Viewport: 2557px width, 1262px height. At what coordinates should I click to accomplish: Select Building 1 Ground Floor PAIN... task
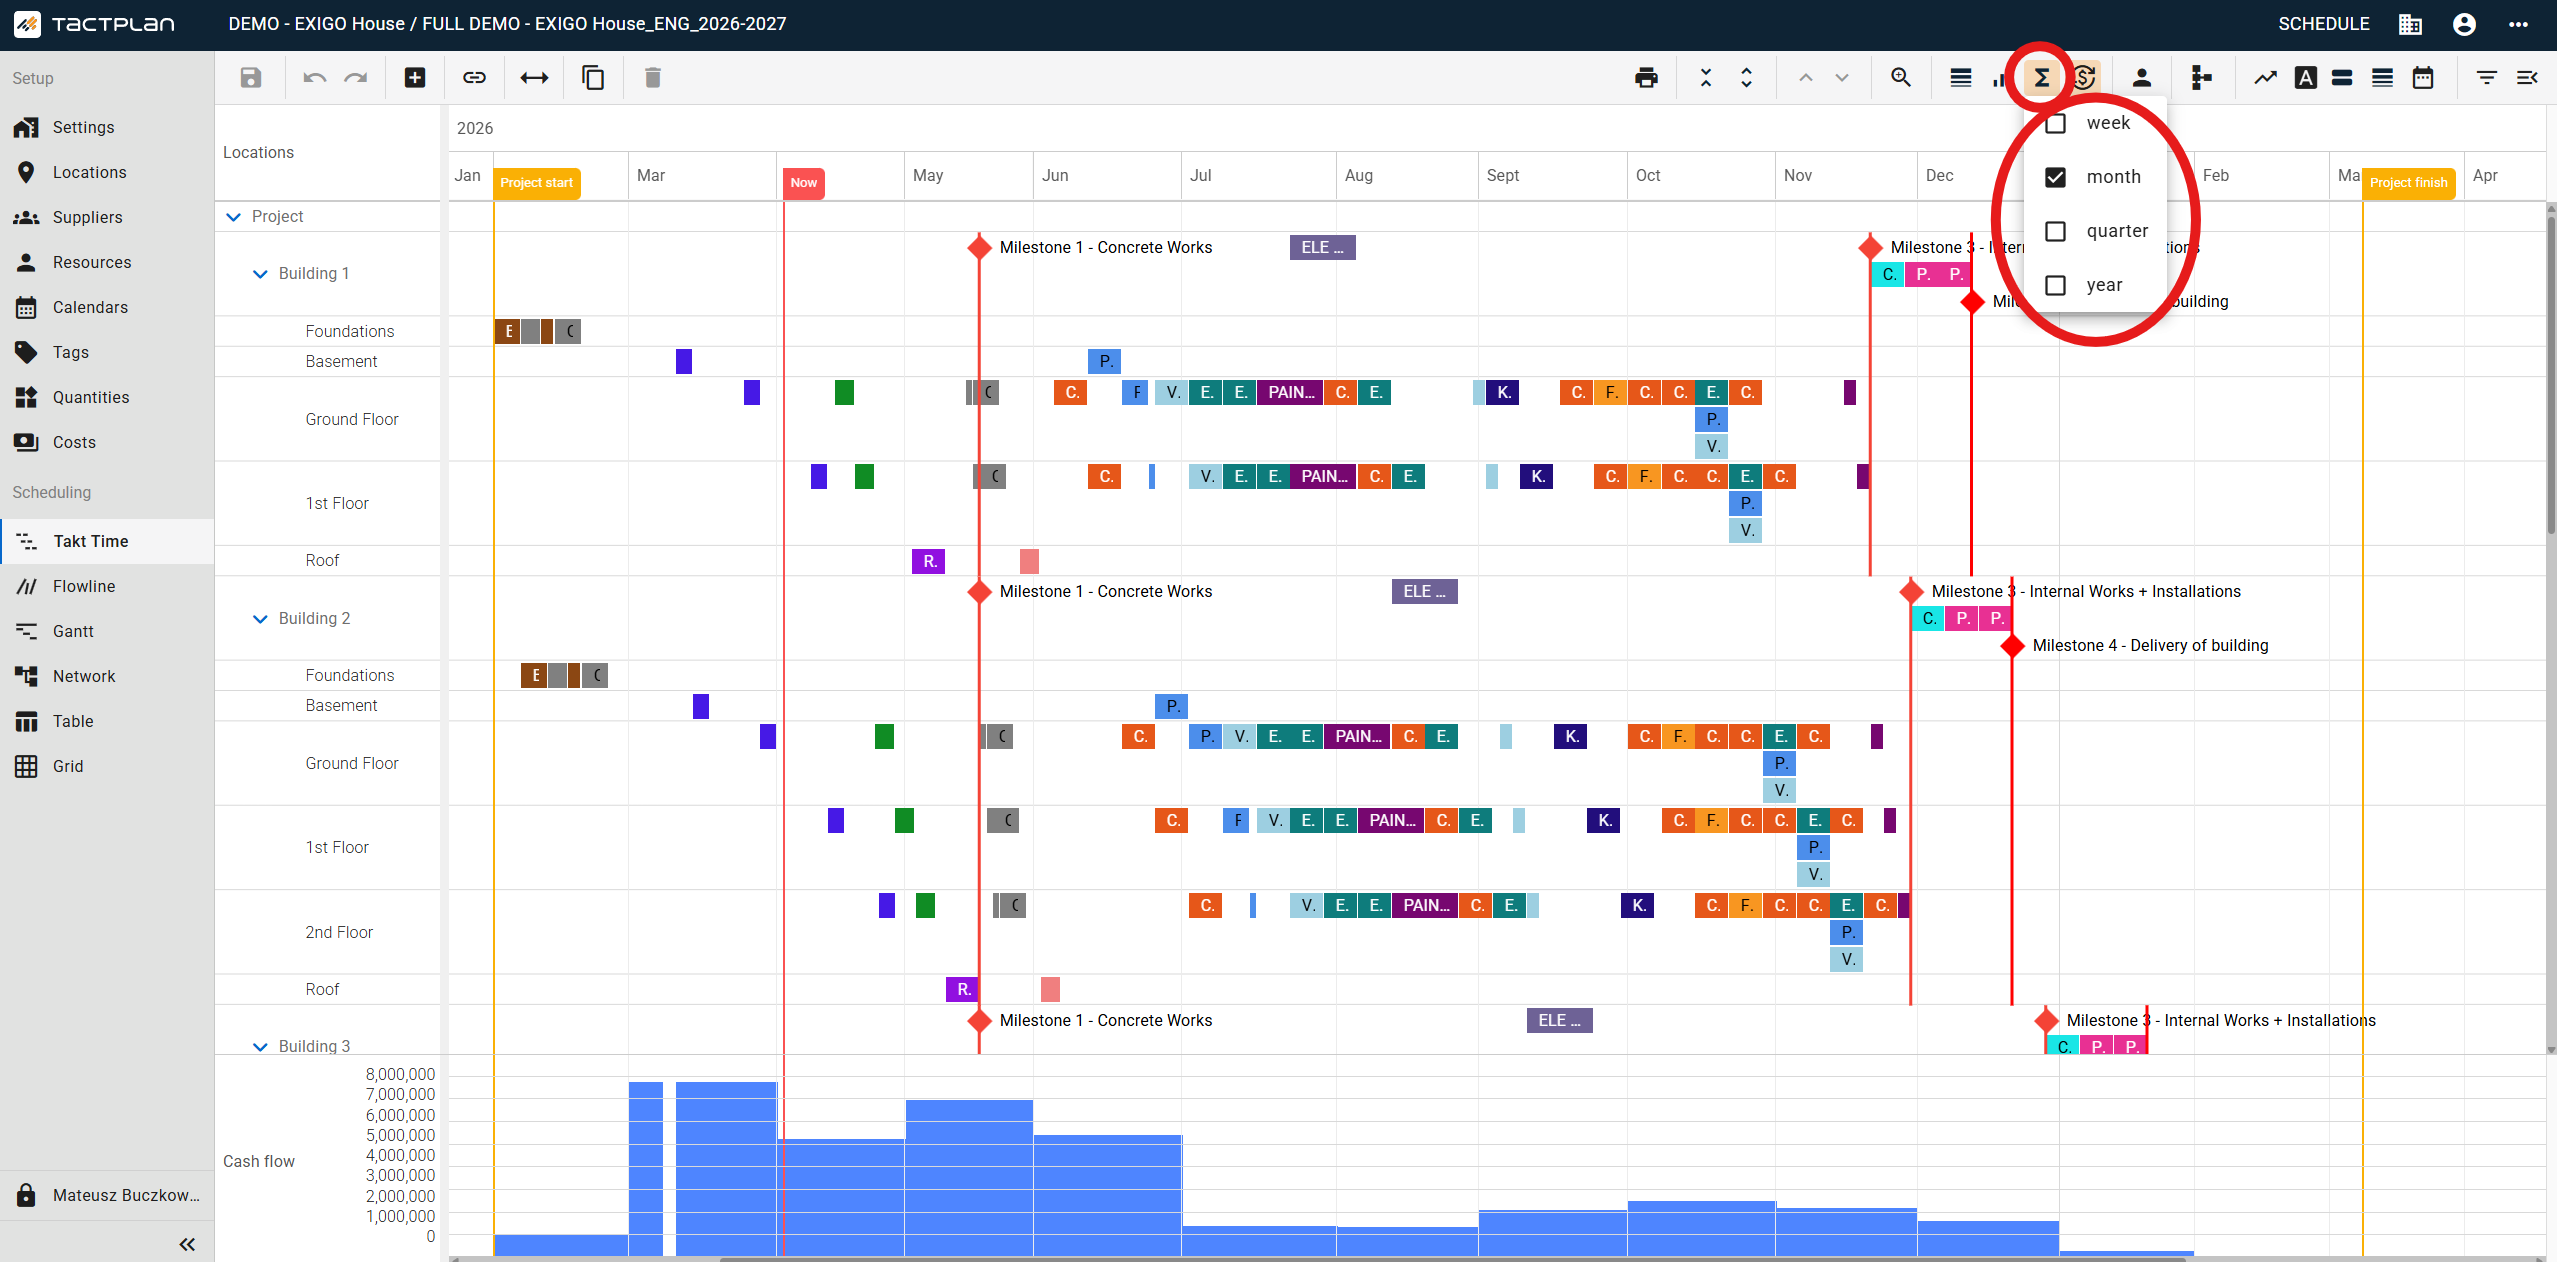tap(1291, 393)
